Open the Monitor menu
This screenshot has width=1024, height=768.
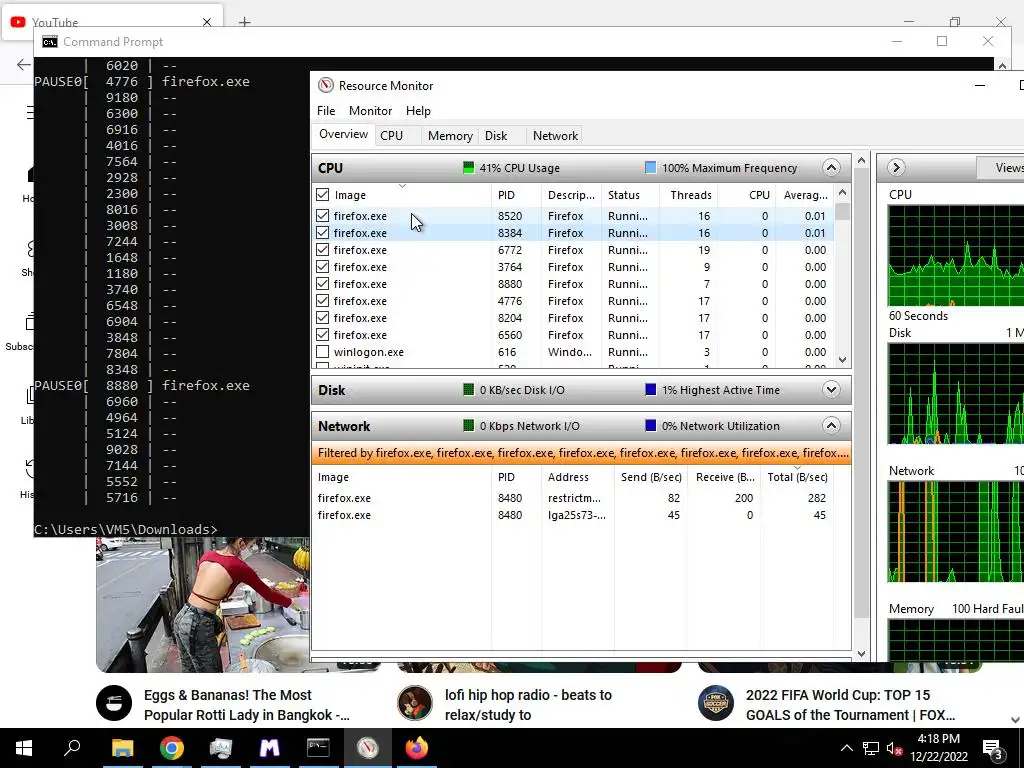coord(370,111)
